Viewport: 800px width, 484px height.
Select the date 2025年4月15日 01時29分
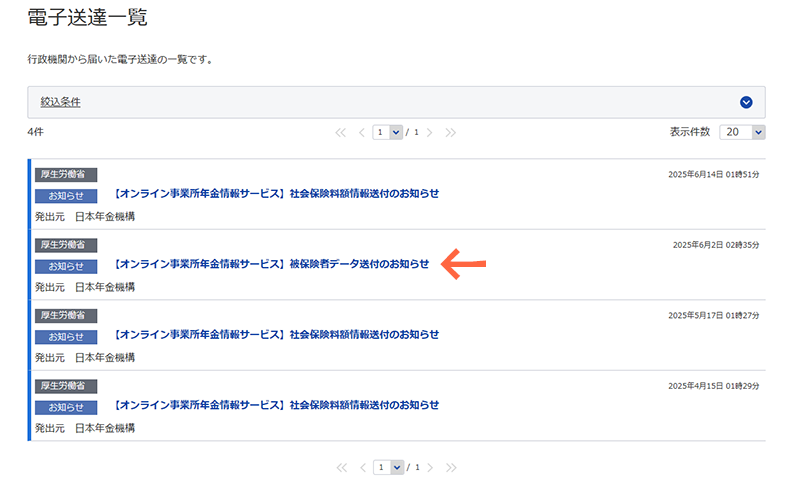(x=714, y=386)
